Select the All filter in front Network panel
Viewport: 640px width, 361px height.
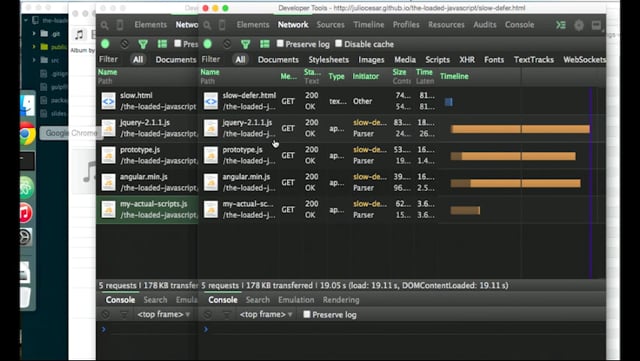pos(240,60)
